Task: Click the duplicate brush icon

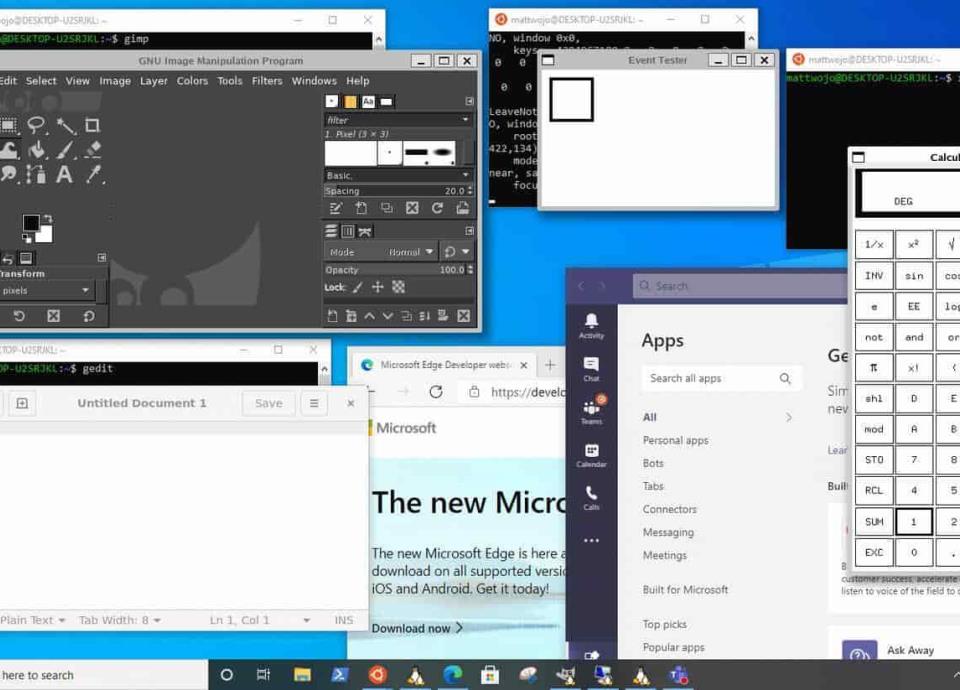Action: coord(387,208)
